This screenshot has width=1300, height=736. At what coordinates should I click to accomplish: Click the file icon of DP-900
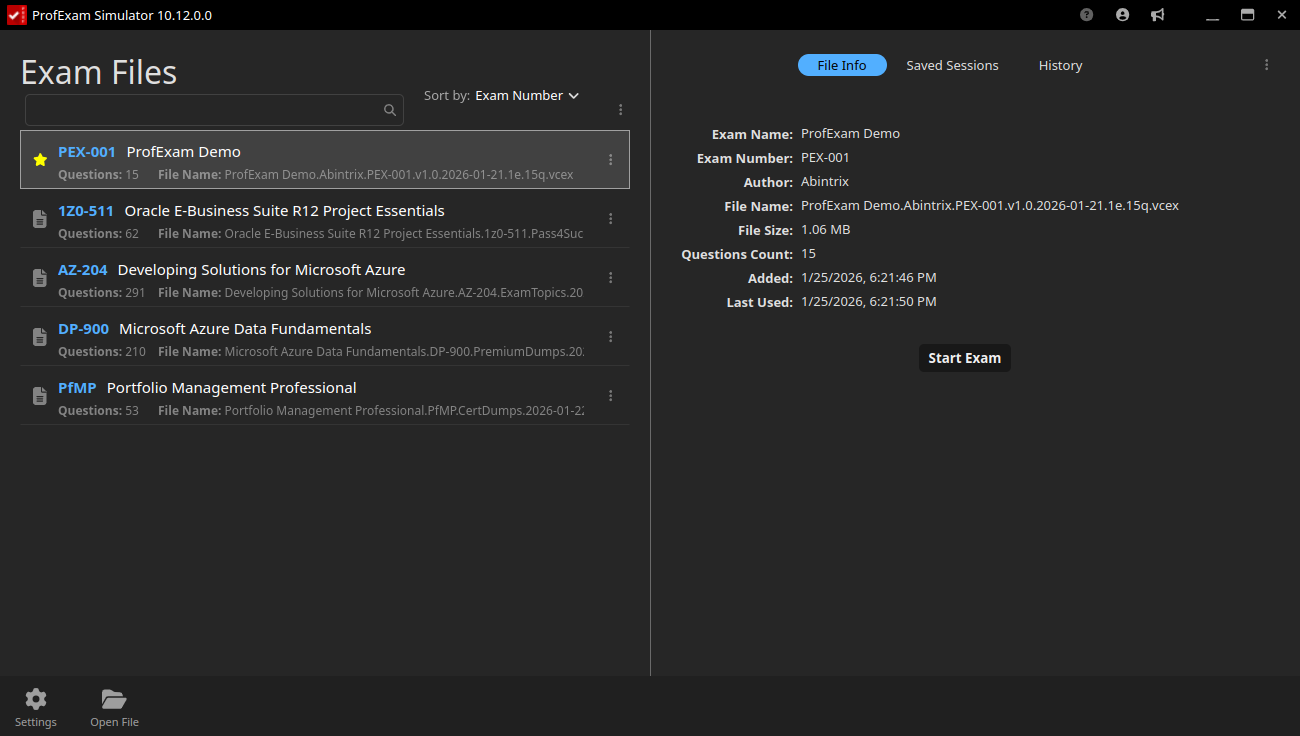pyautogui.click(x=40, y=337)
